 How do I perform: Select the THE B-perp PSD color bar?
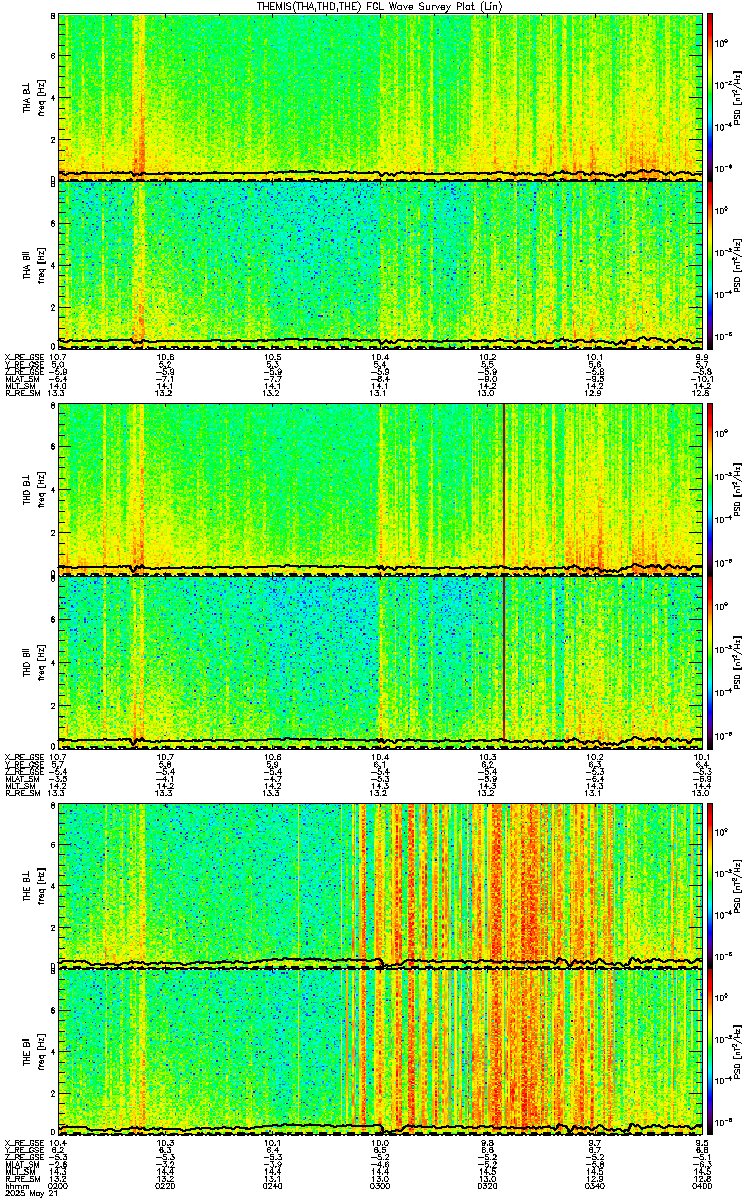pyautogui.click(x=711, y=885)
